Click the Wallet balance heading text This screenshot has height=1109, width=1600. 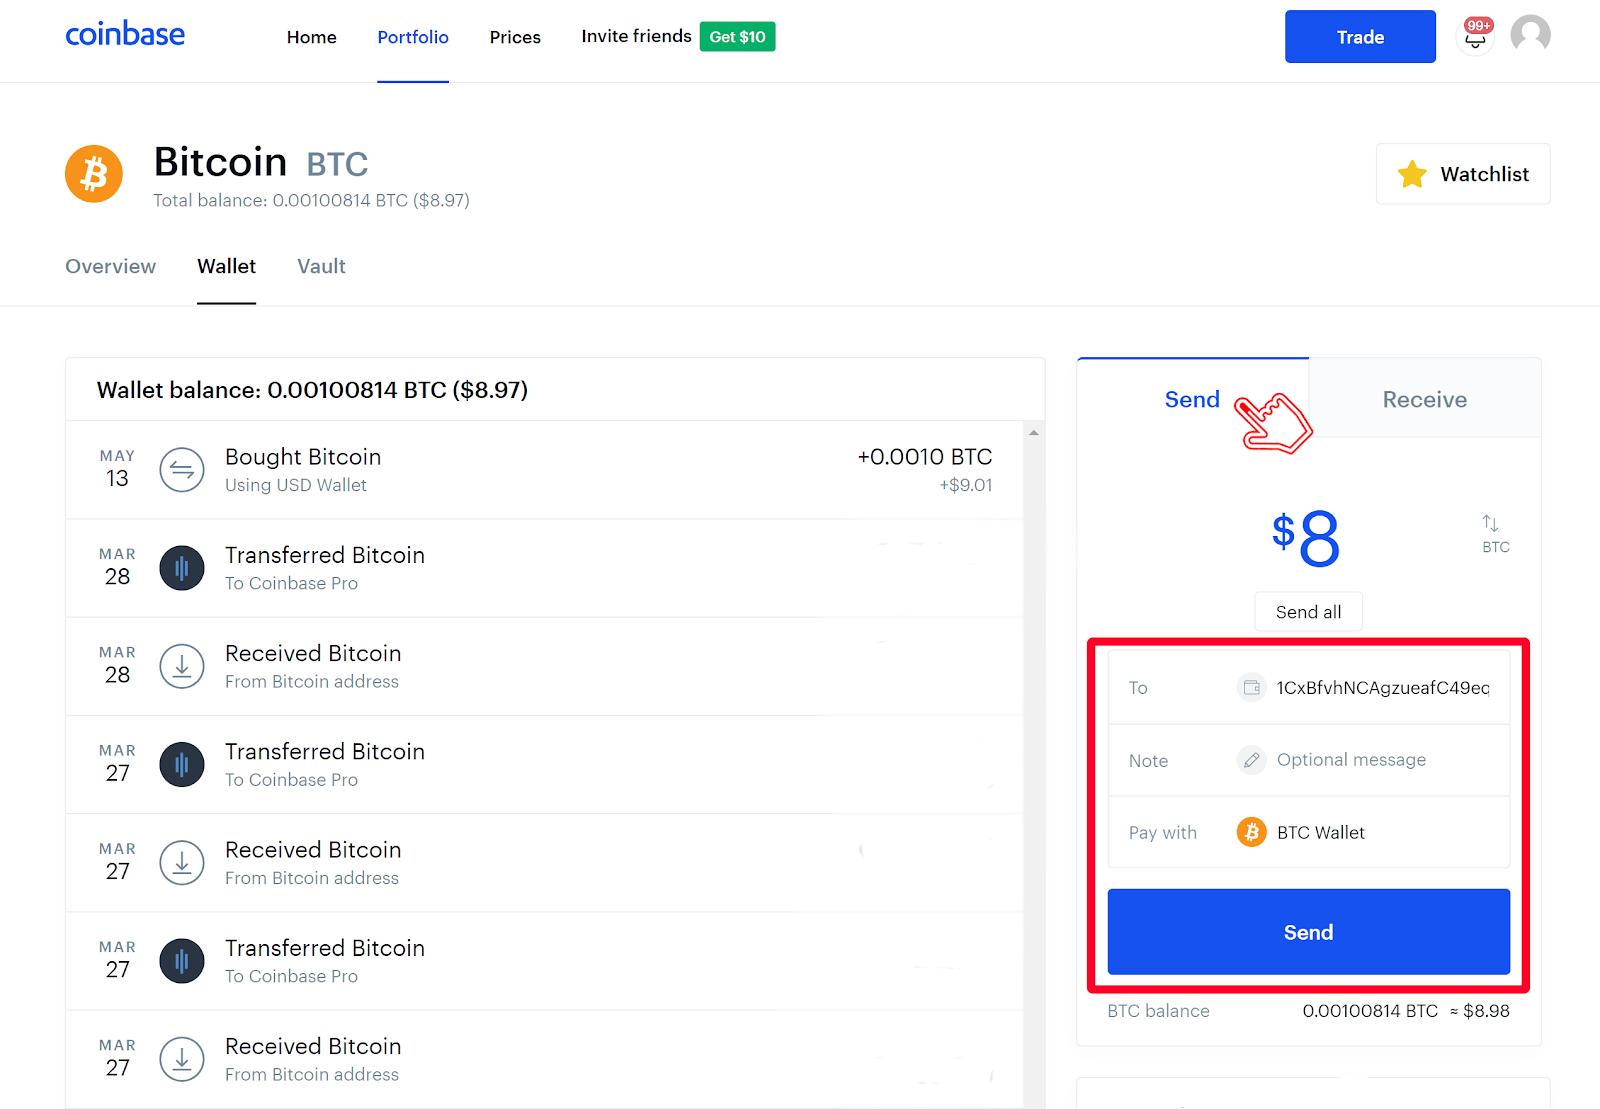[312, 390]
